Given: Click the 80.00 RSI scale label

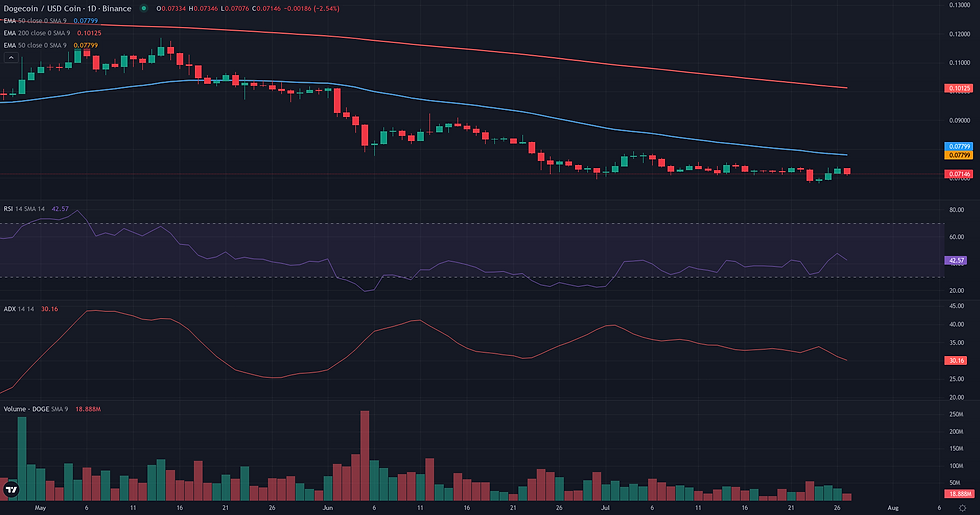Looking at the screenshot, I should click(x=956, y=209).
